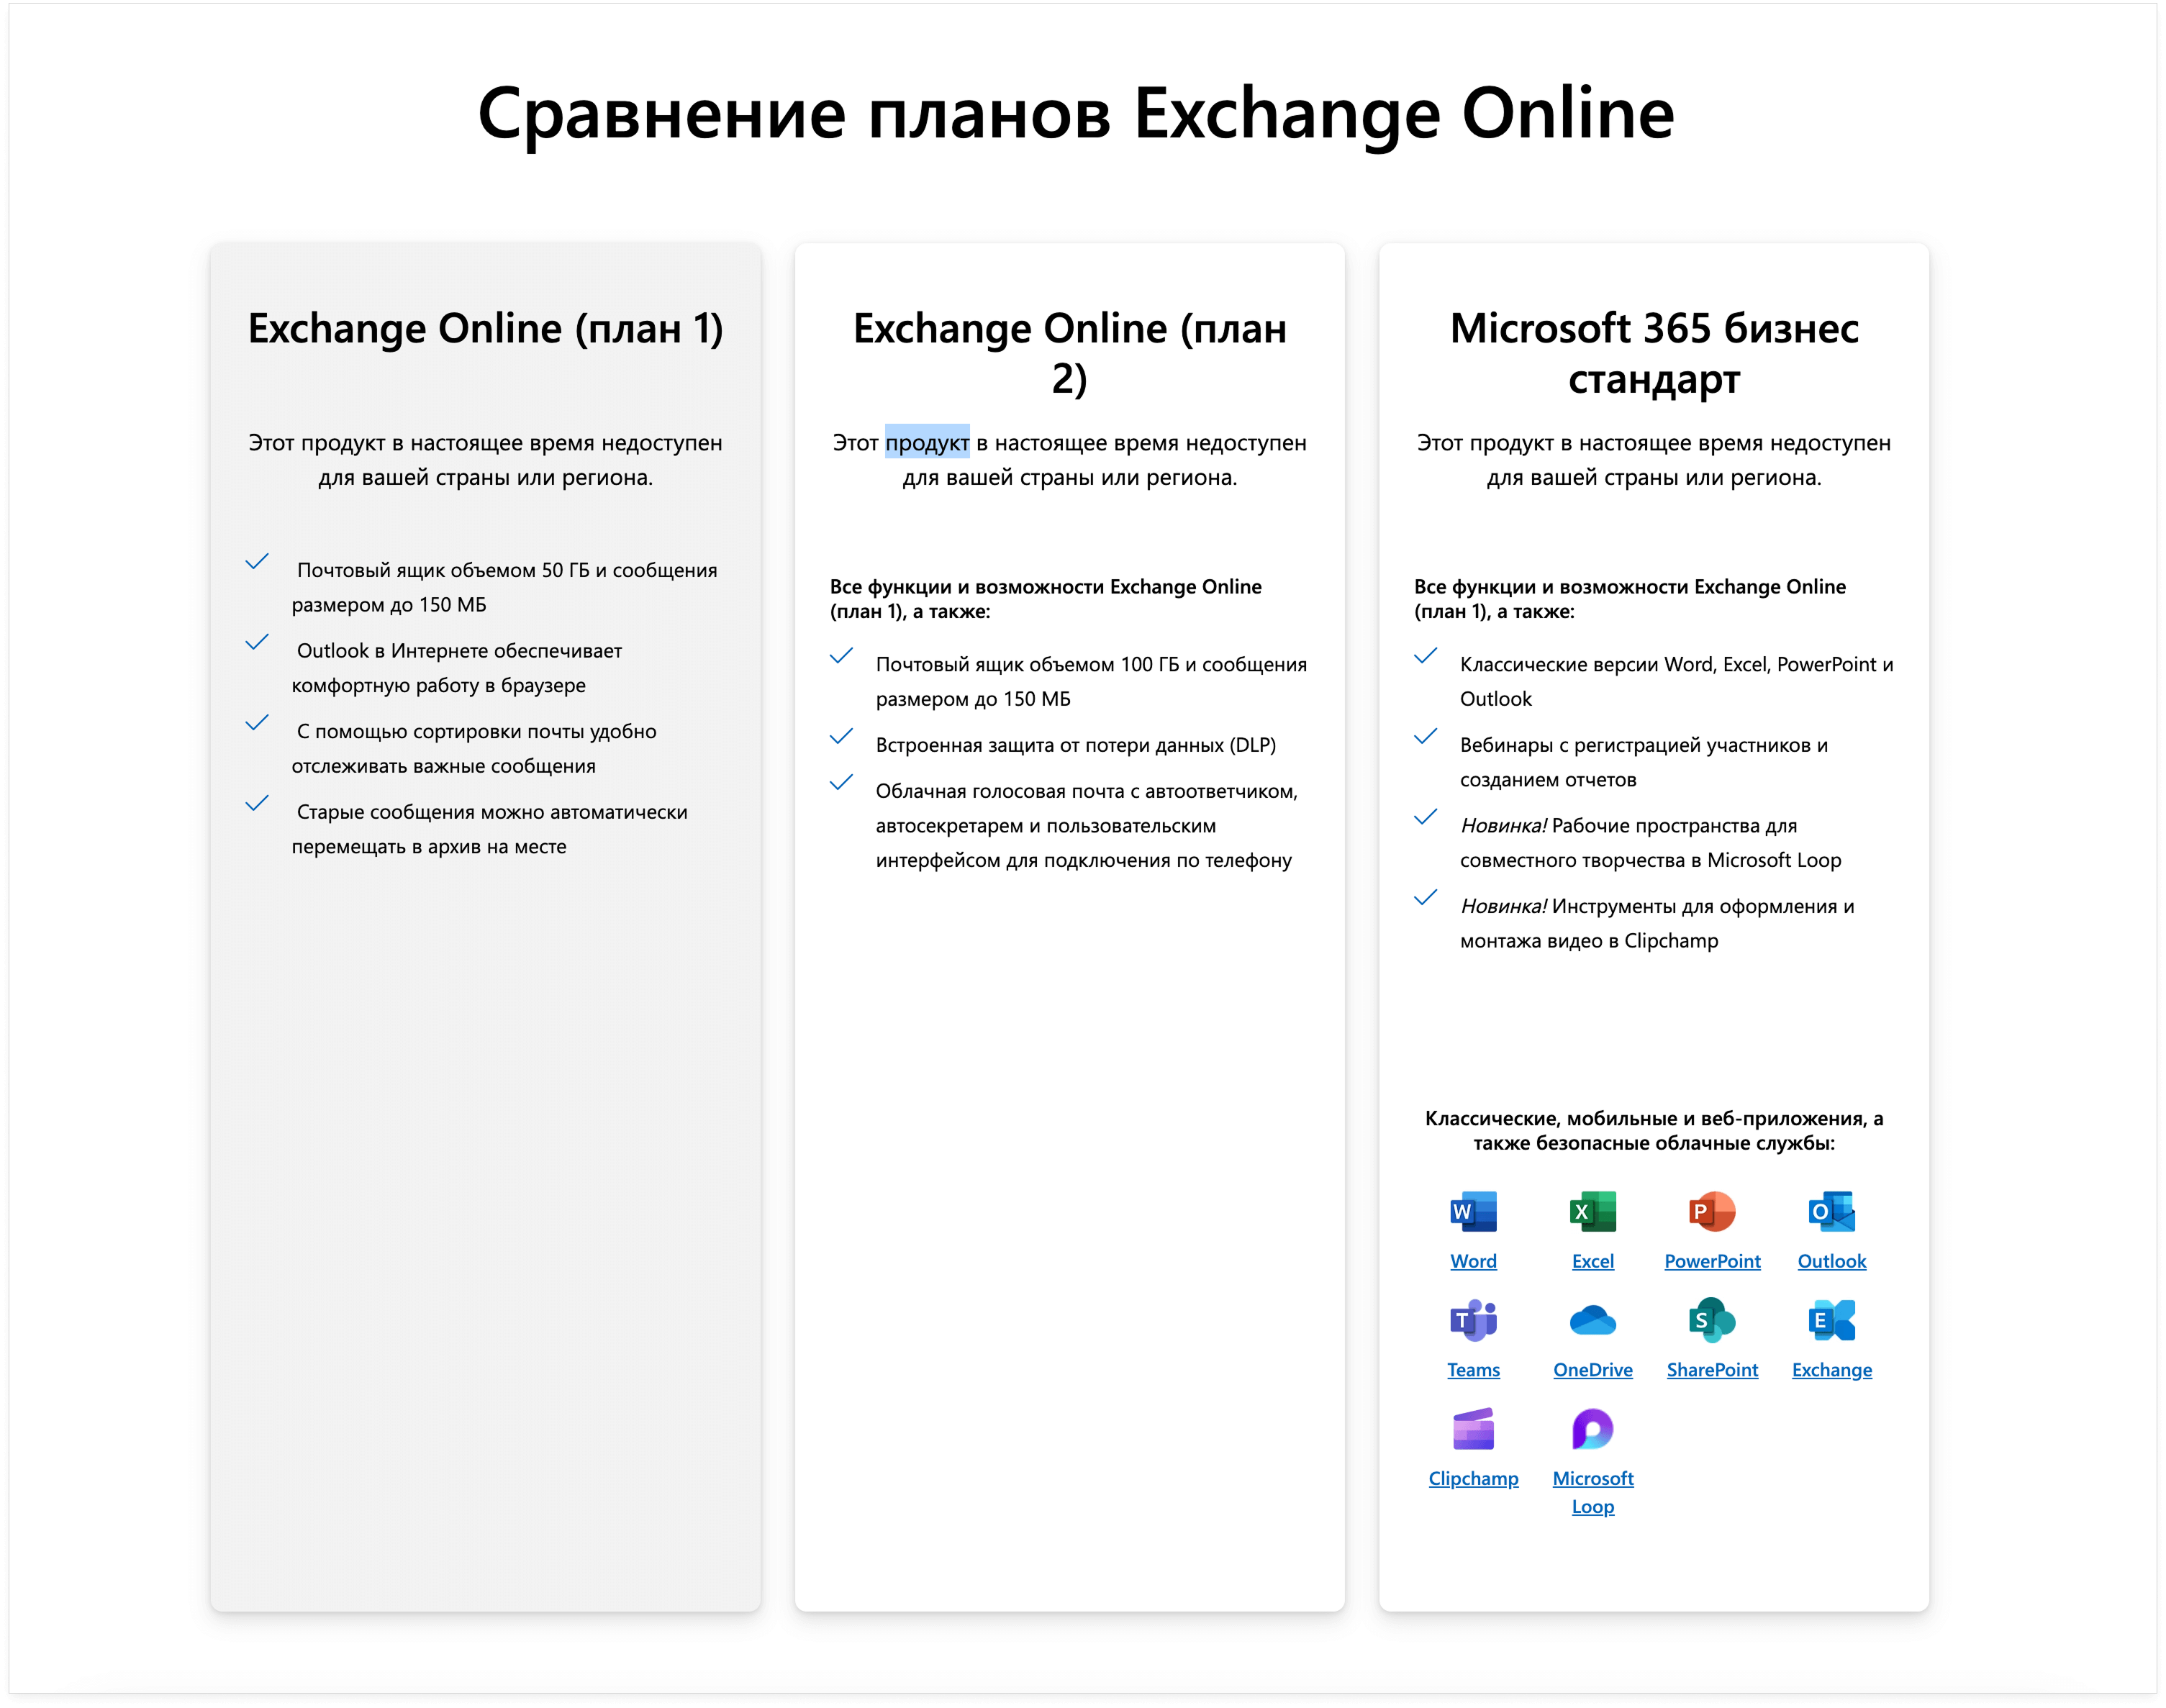
Task: Follow the SharePoint link
Action: (1712, 1370)
